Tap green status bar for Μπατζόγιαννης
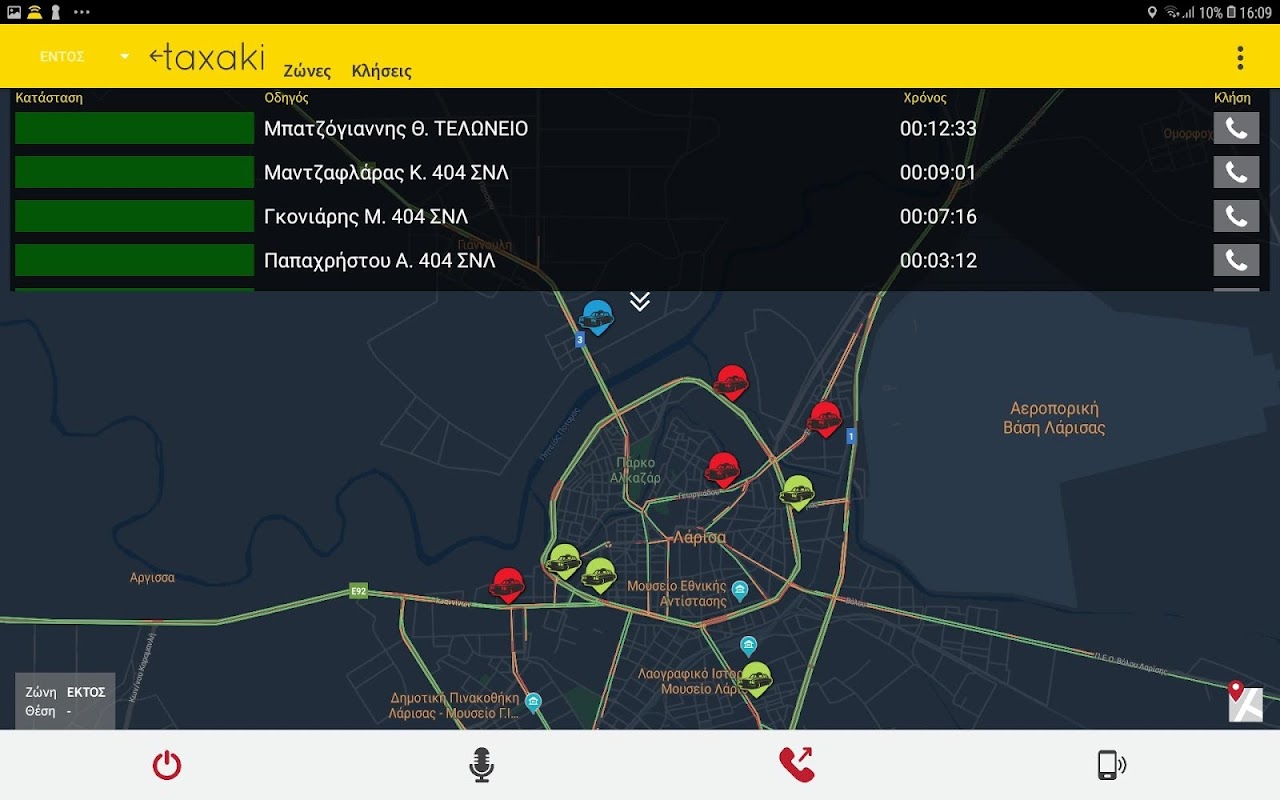Viewport: 1280px width, 800px height. pos(135,128)
